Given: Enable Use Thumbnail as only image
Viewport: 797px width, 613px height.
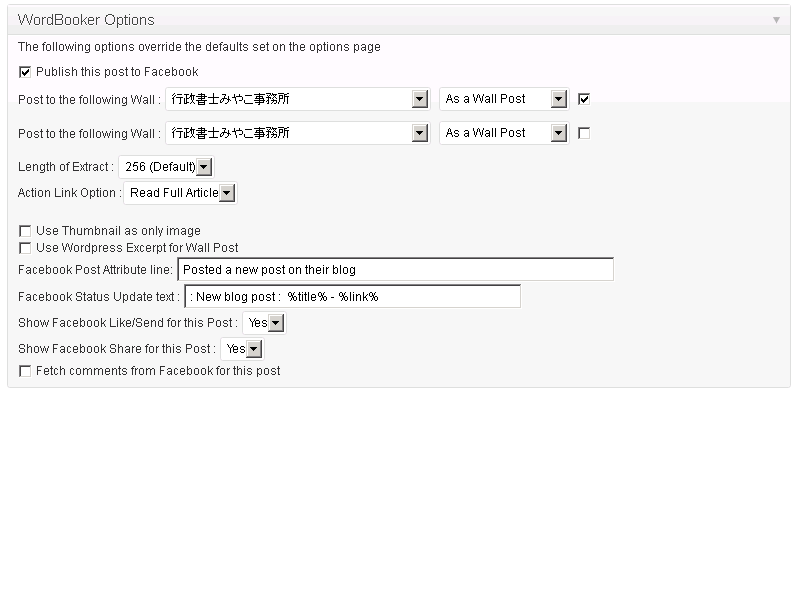Looking at the screenshot, I should 25,231.
